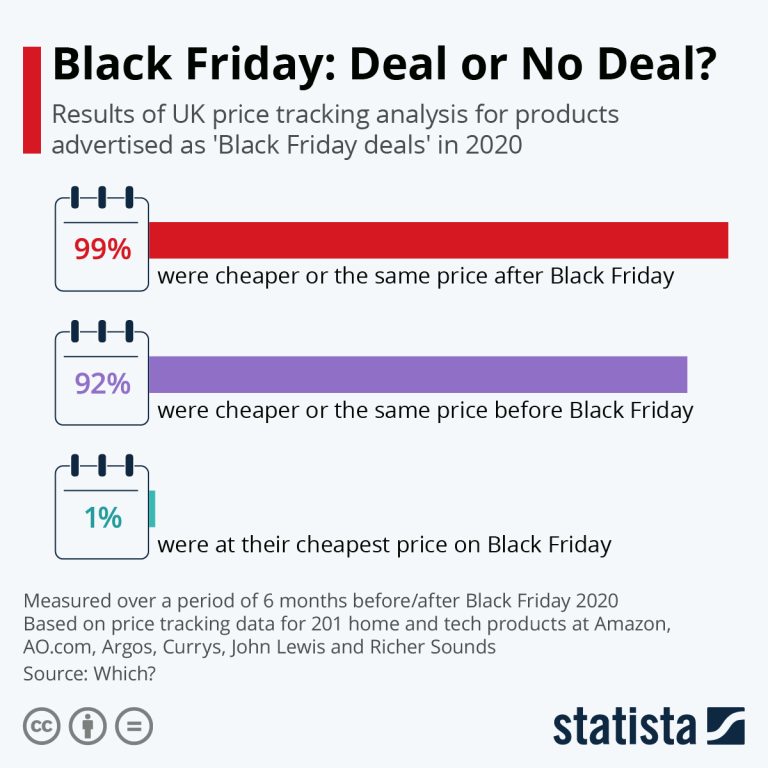Click the red accent bar beside title
Screen dimensions: 768x768
(x=30, y=100)
